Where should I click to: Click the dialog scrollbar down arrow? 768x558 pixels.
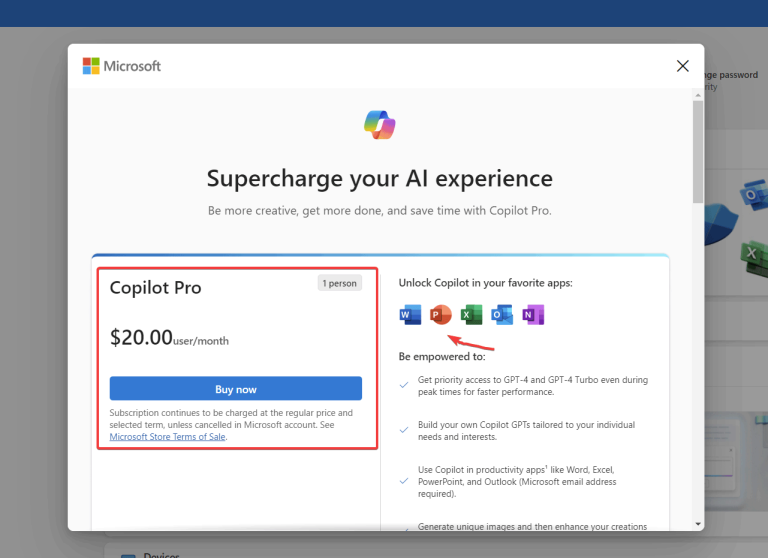tap(697, 524)
